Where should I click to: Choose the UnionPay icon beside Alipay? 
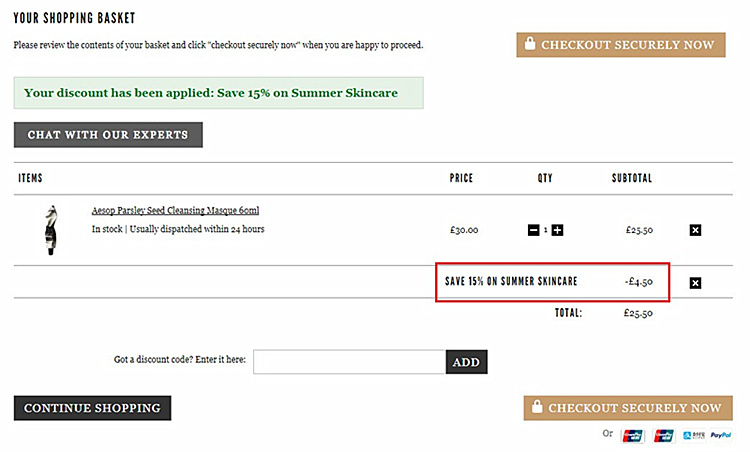(664, 435)
